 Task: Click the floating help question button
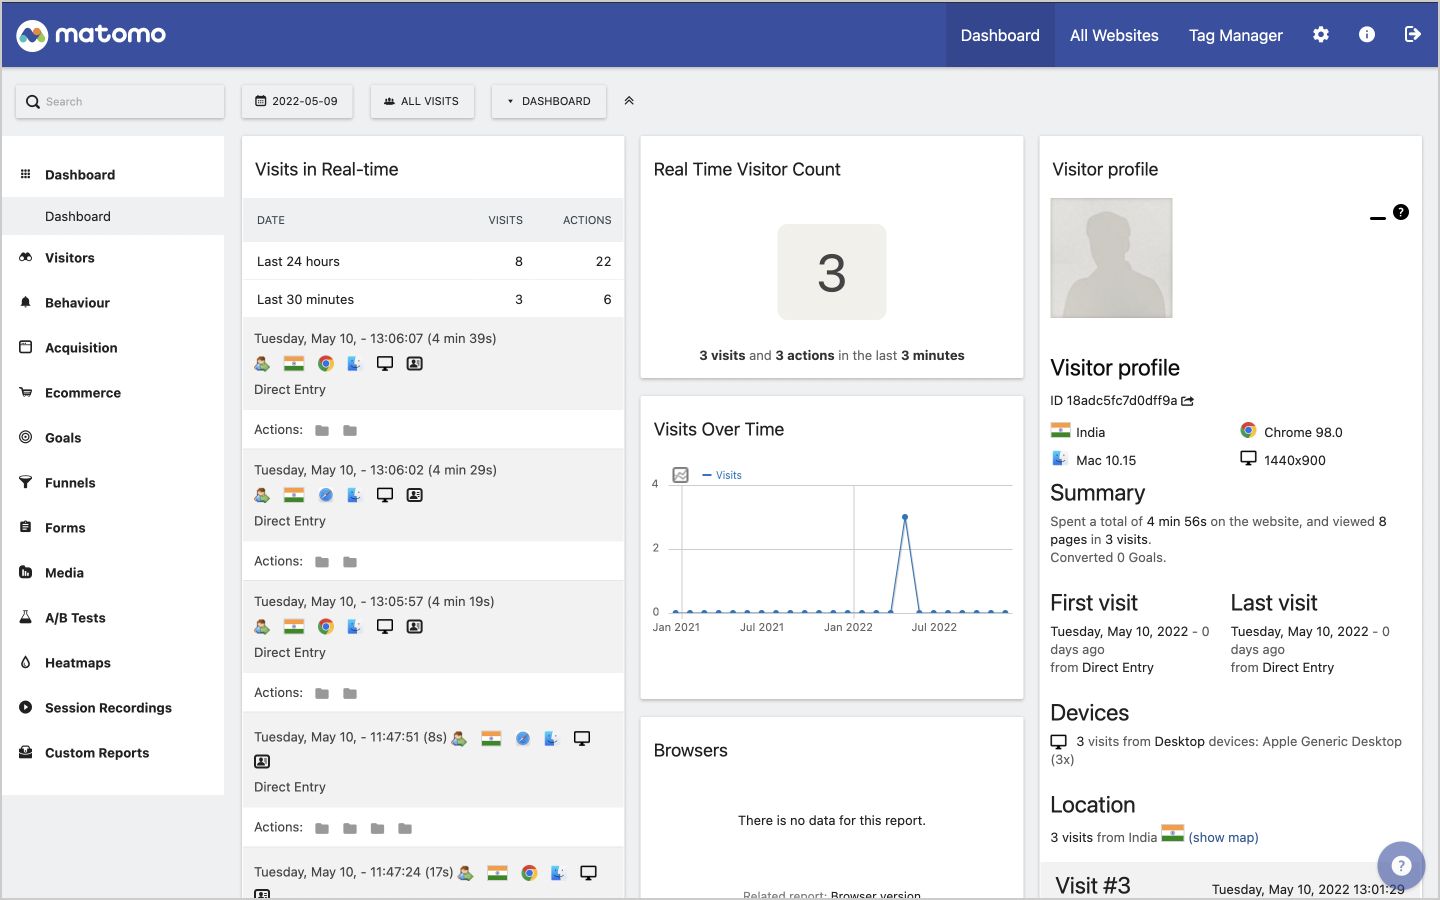point(1401,865)
